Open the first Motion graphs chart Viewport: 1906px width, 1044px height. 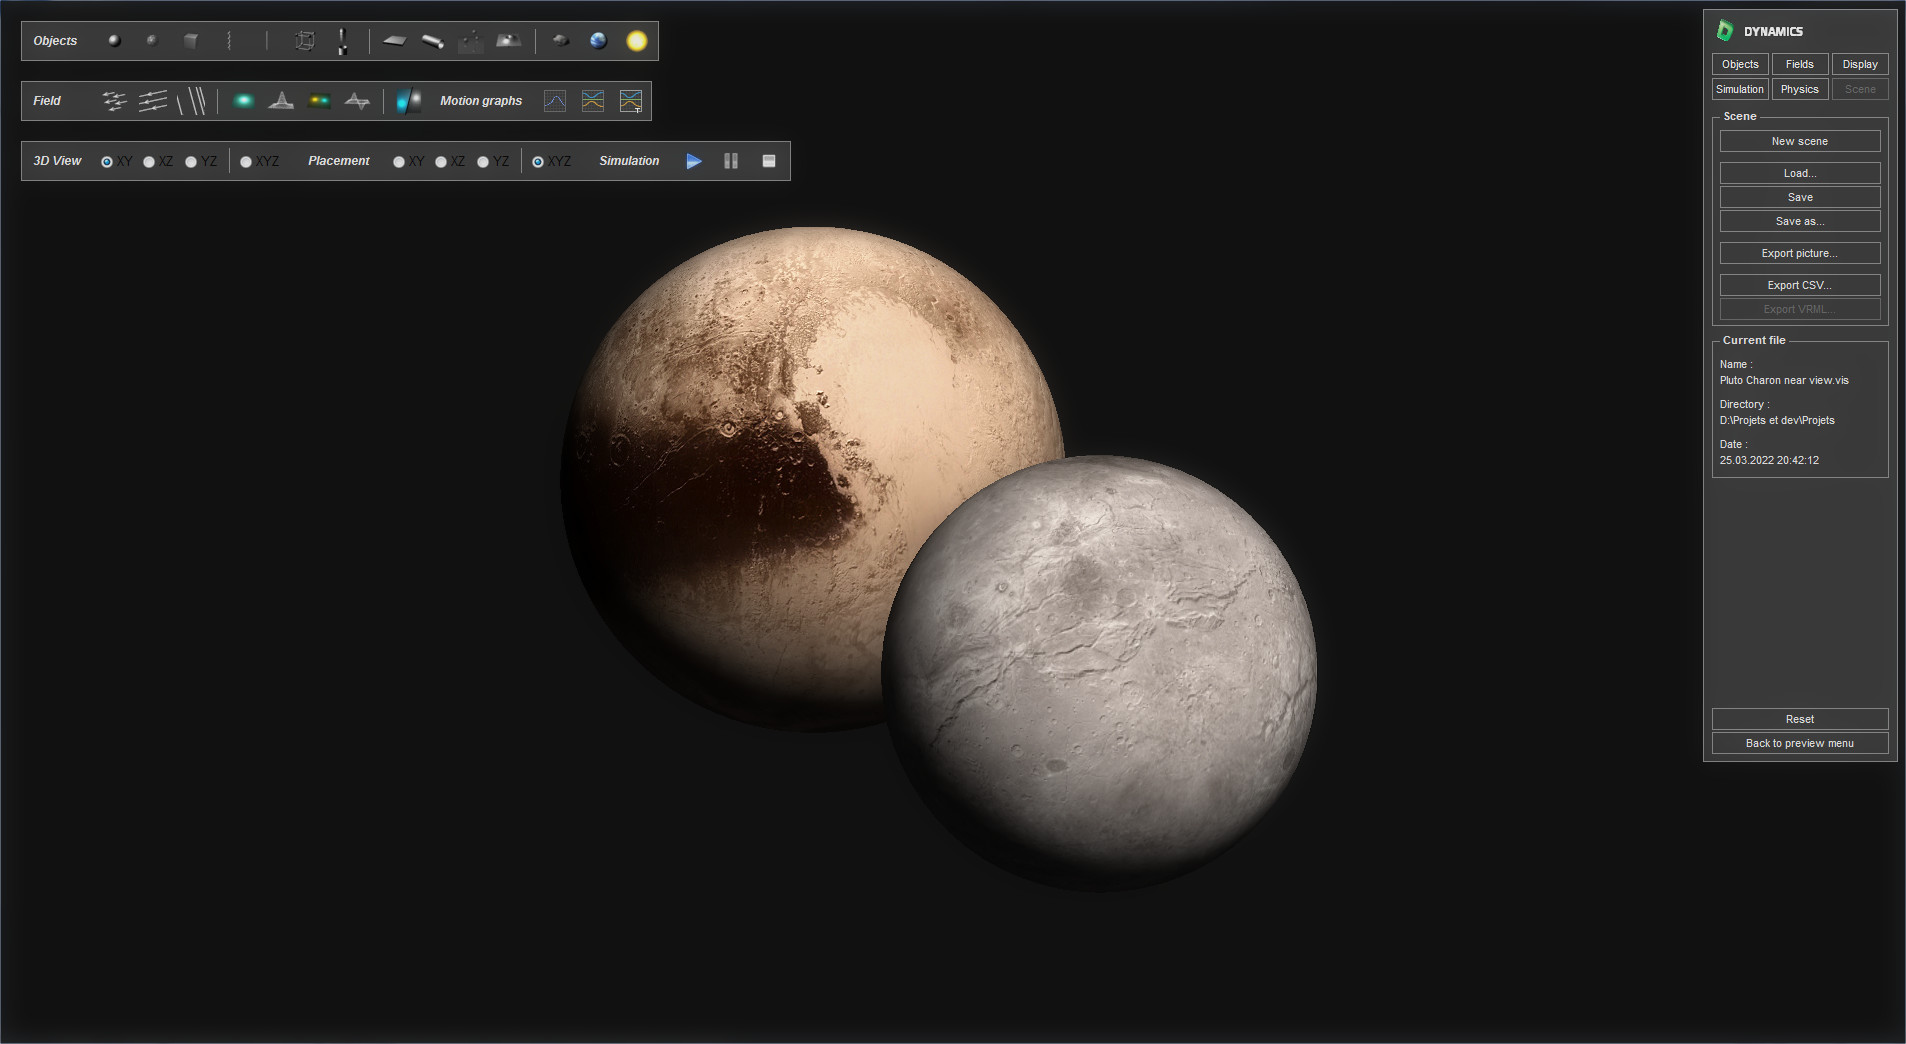(x=554, y=100)
